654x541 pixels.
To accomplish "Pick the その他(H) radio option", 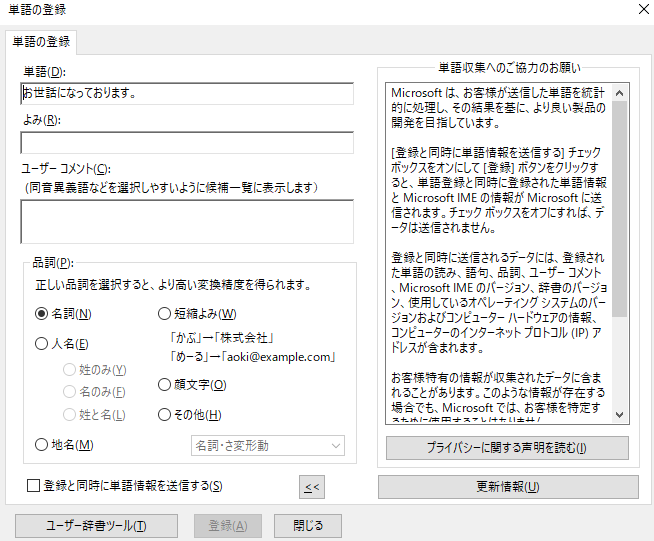I will [164, 415].
